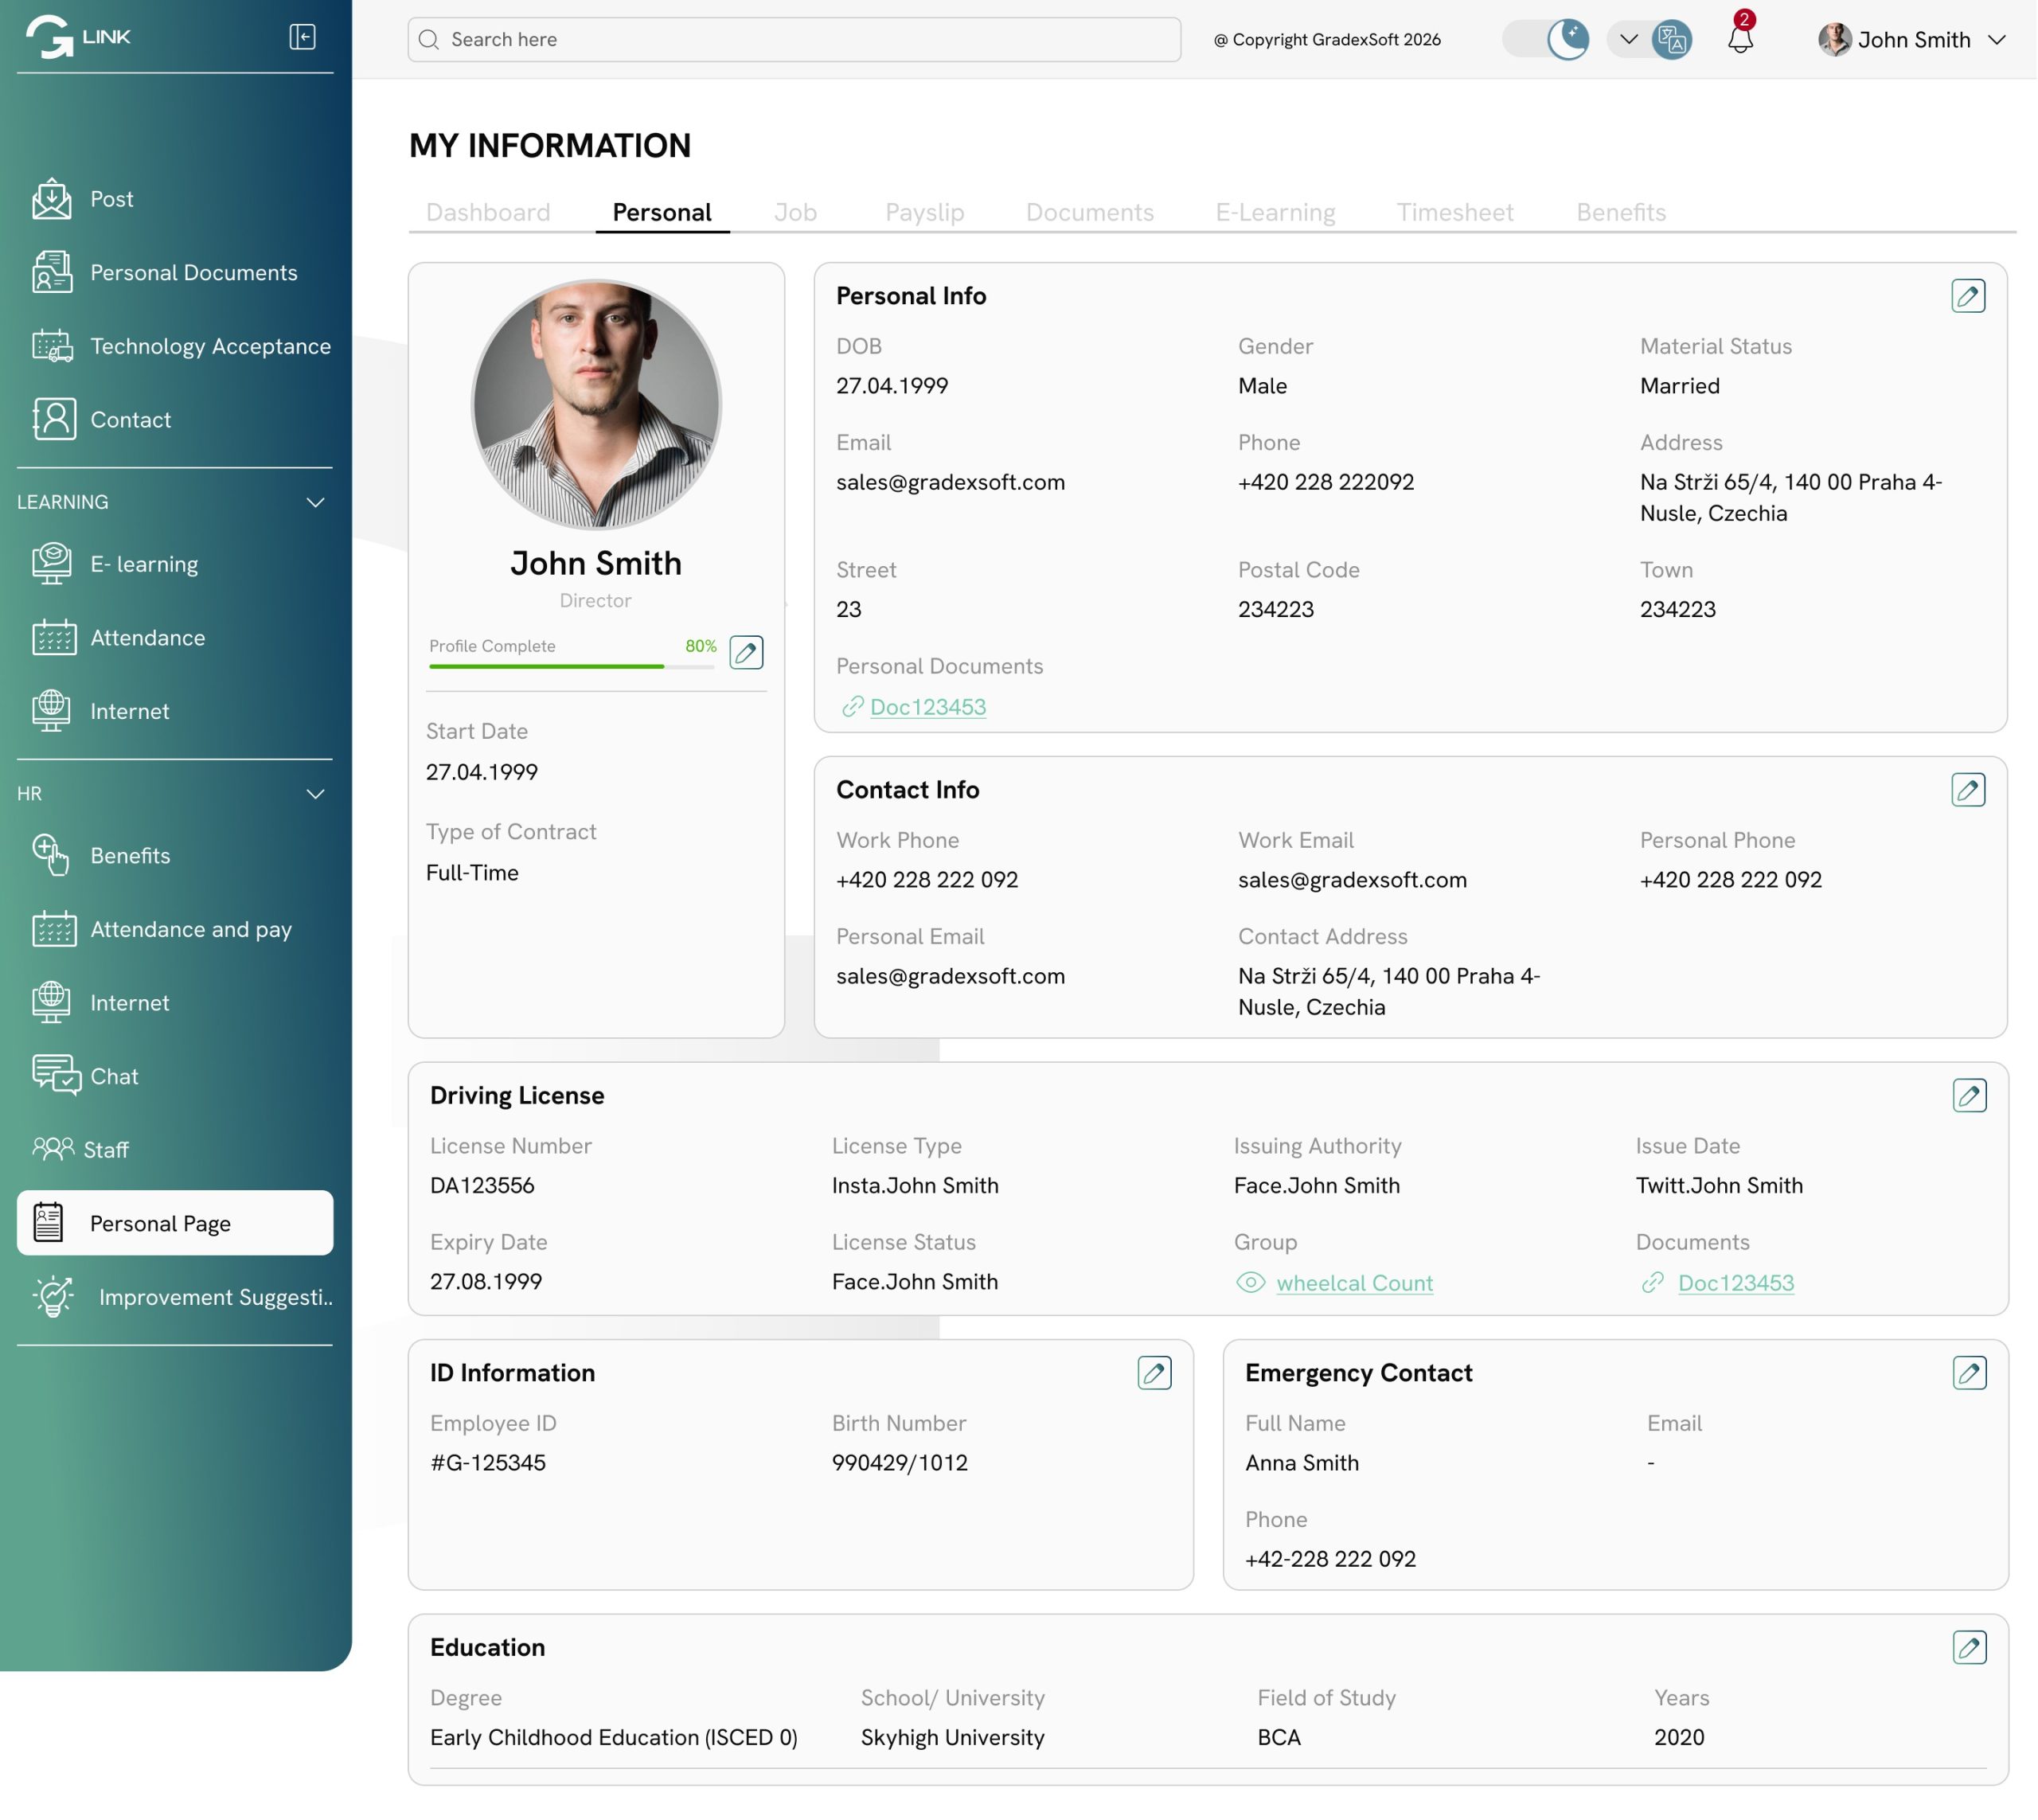
Task: Collapse the sidebar with the panel icon
Action: 302,37
